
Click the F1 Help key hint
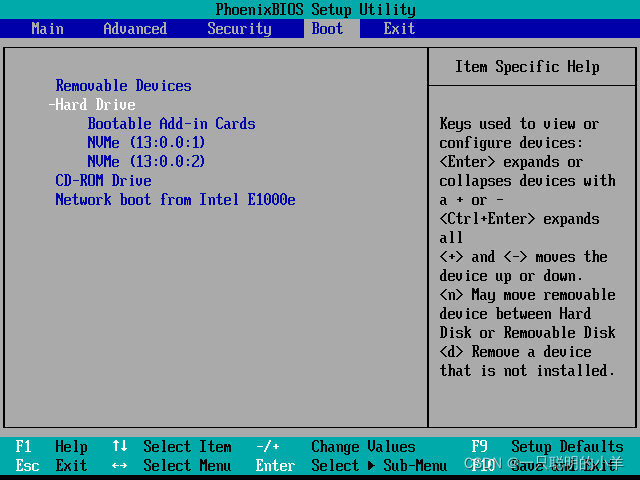[x=52, y=447]
